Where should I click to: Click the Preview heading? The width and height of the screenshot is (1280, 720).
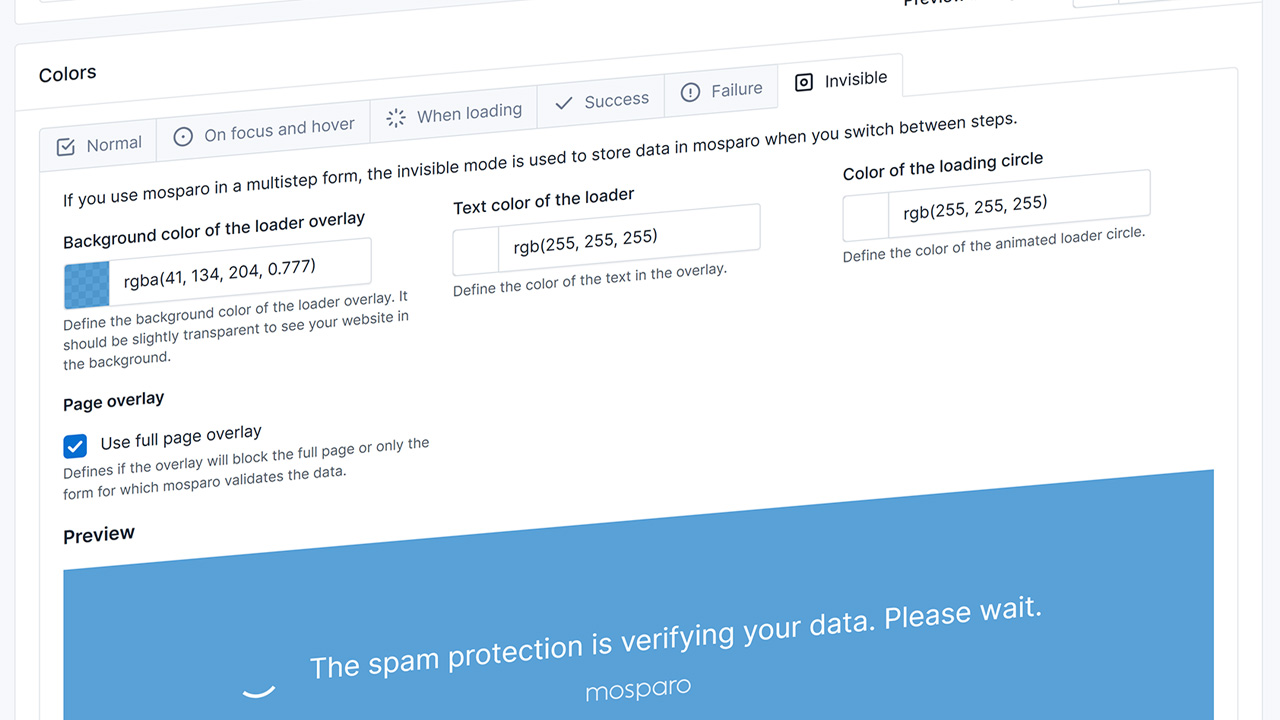pyautogui.click(x=99, y=535)
